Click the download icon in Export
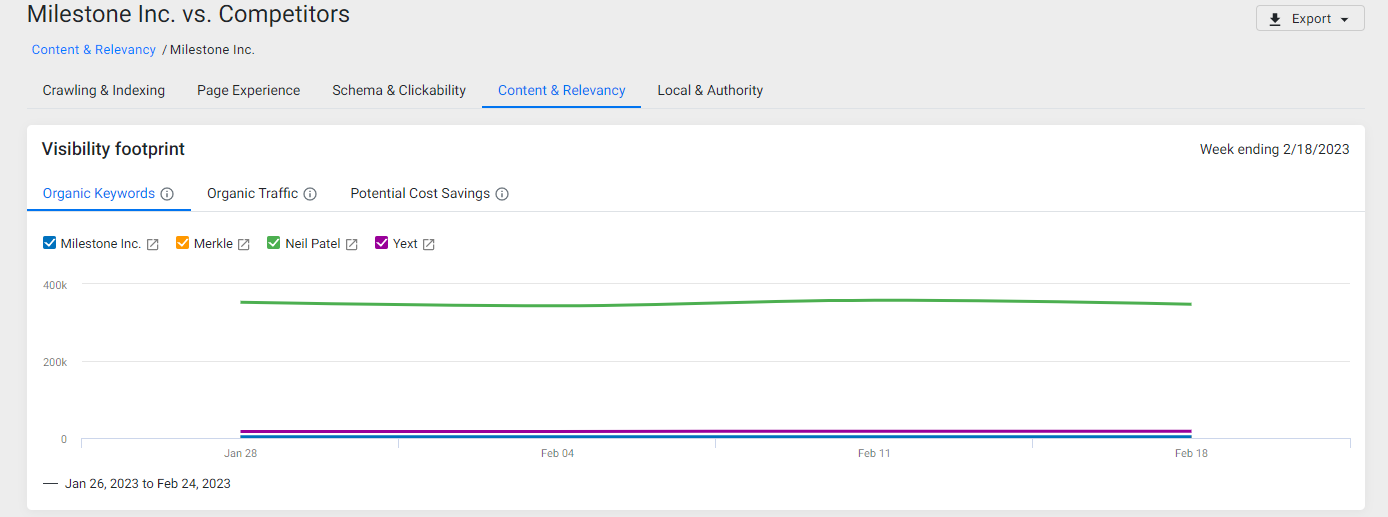This screenshot has height=517, width=1388. coord(1275,19)
